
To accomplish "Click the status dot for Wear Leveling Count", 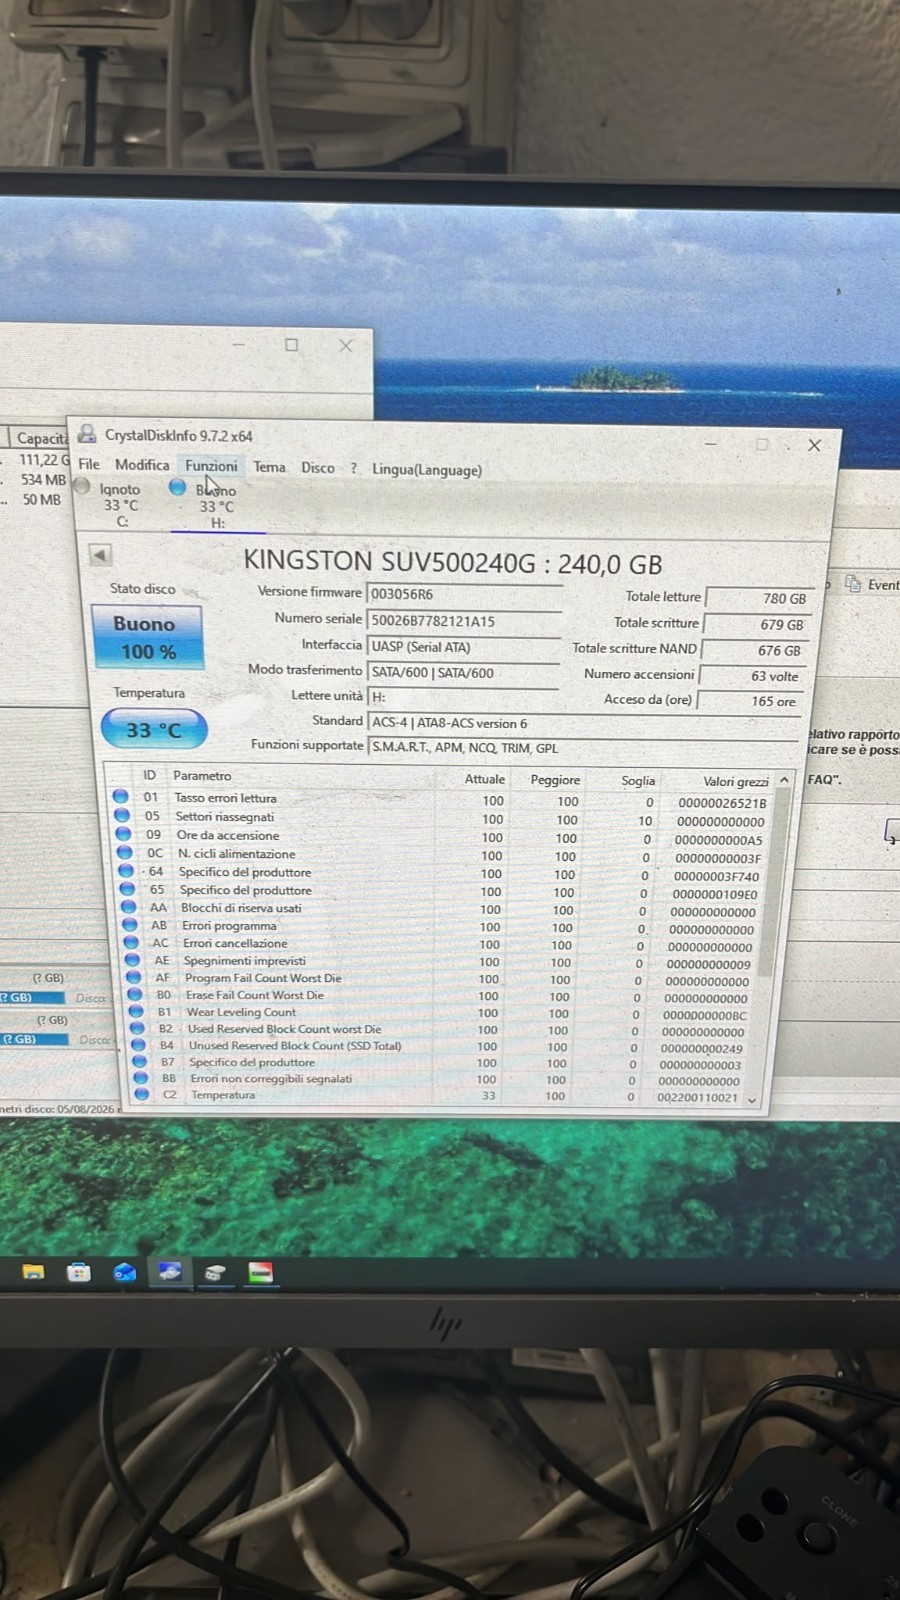I will pyautogui.click(x=136, y=1012).
